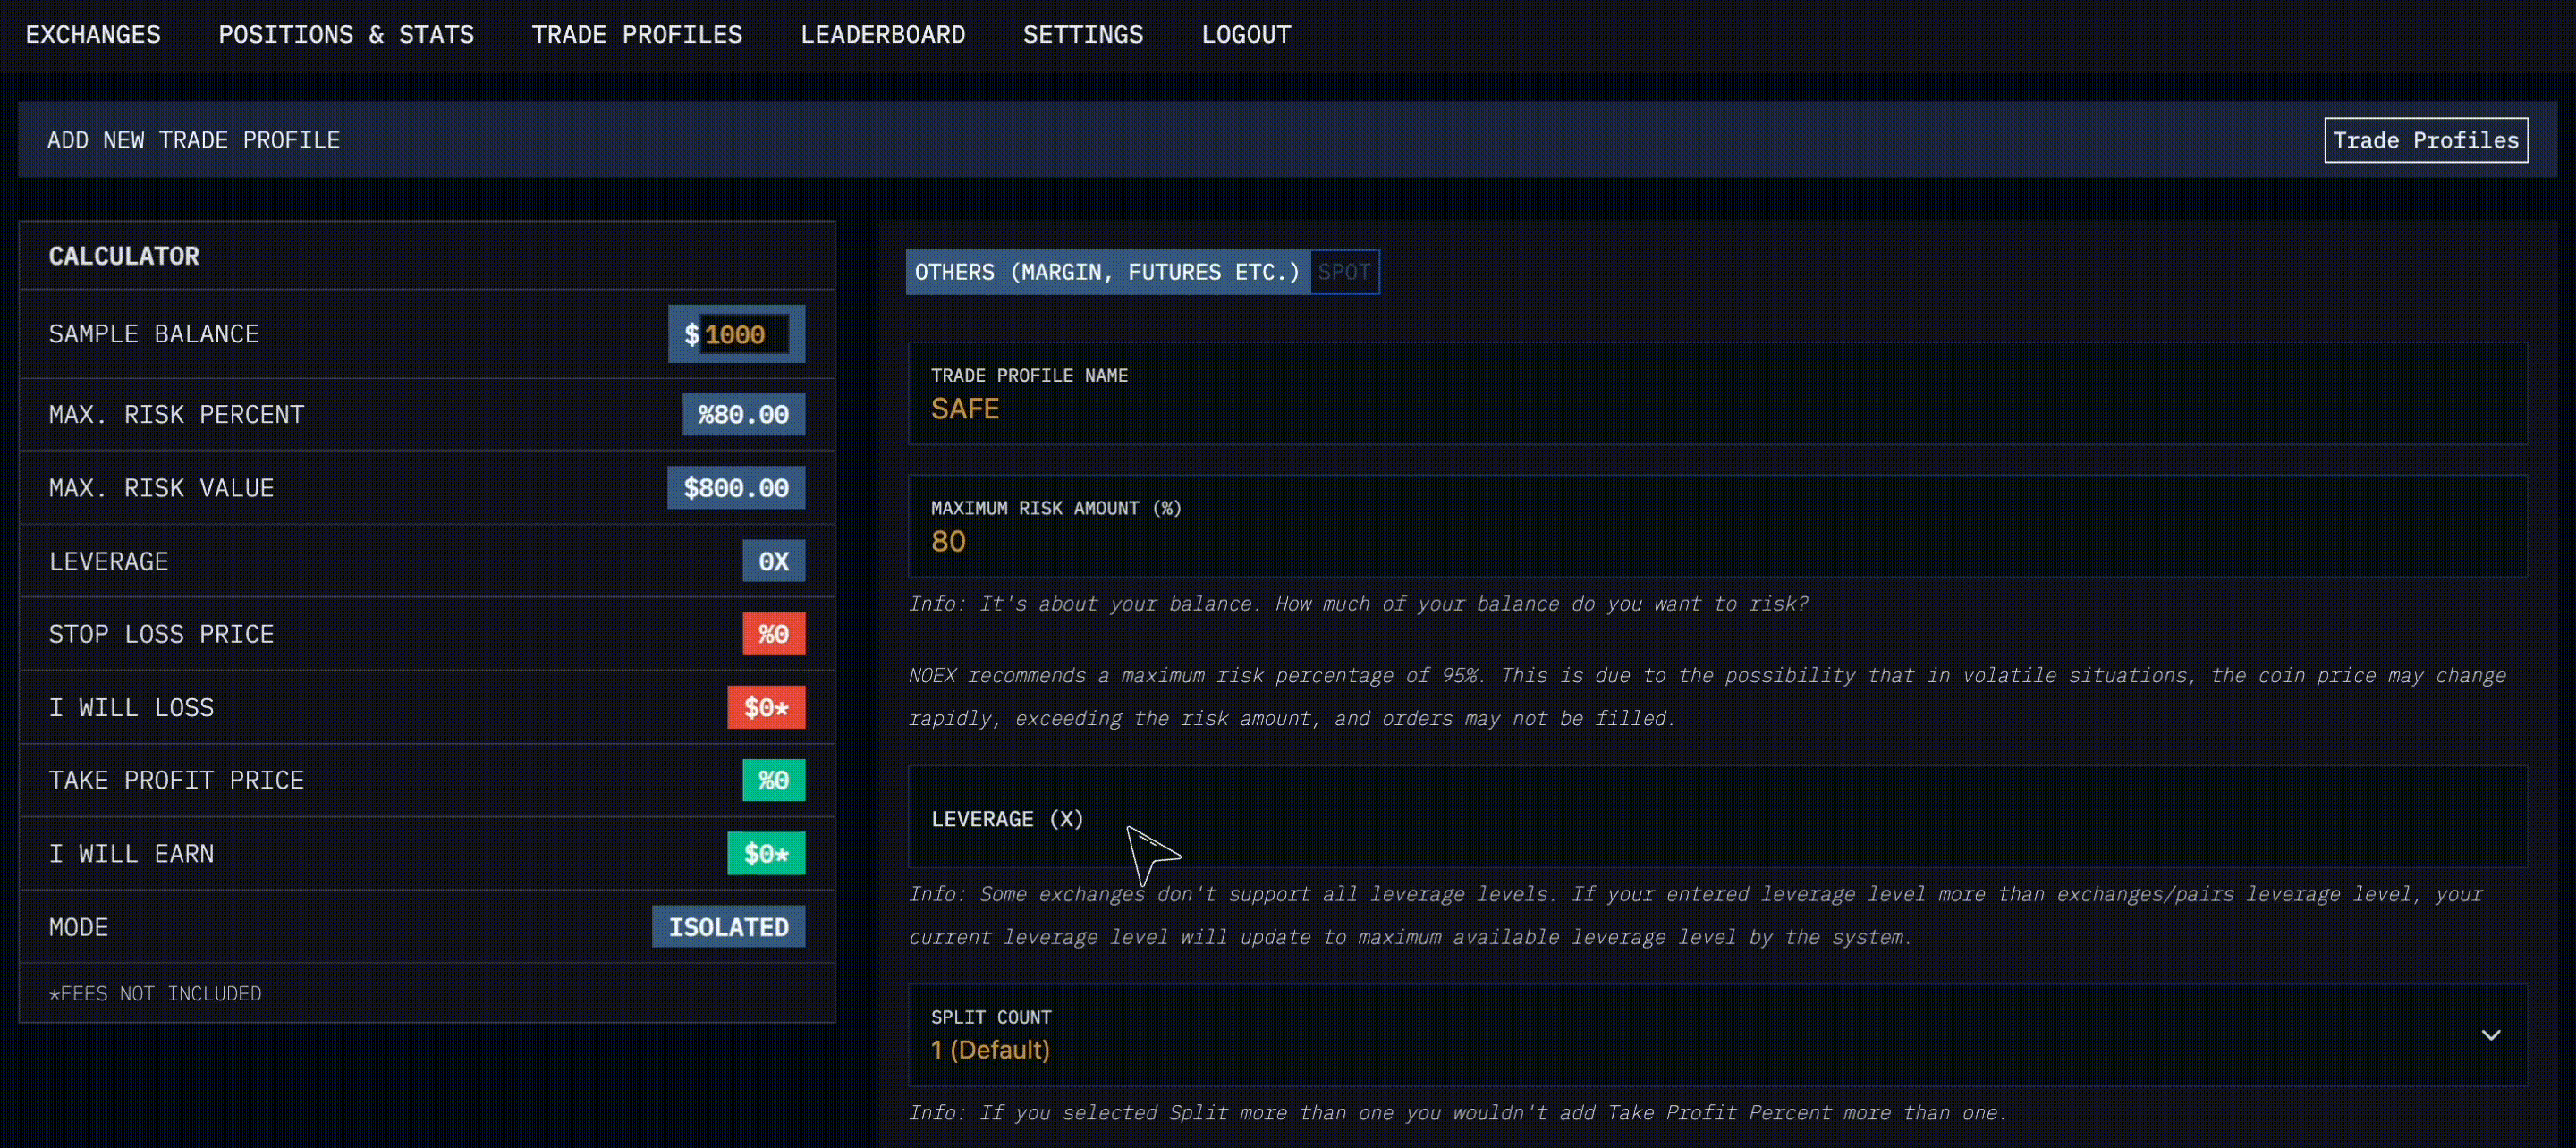
Task: Open Settings from top navigation
Action: 1083,35
